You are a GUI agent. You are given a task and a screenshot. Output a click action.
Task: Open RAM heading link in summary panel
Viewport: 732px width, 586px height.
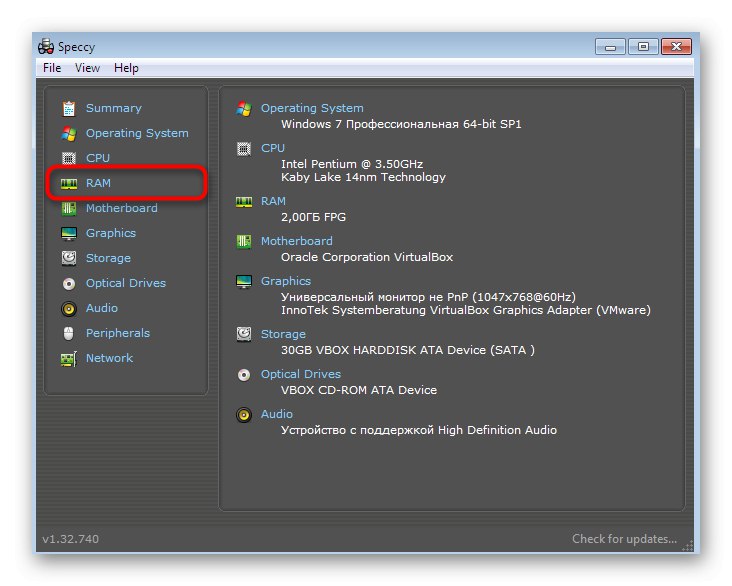point(273,201)
